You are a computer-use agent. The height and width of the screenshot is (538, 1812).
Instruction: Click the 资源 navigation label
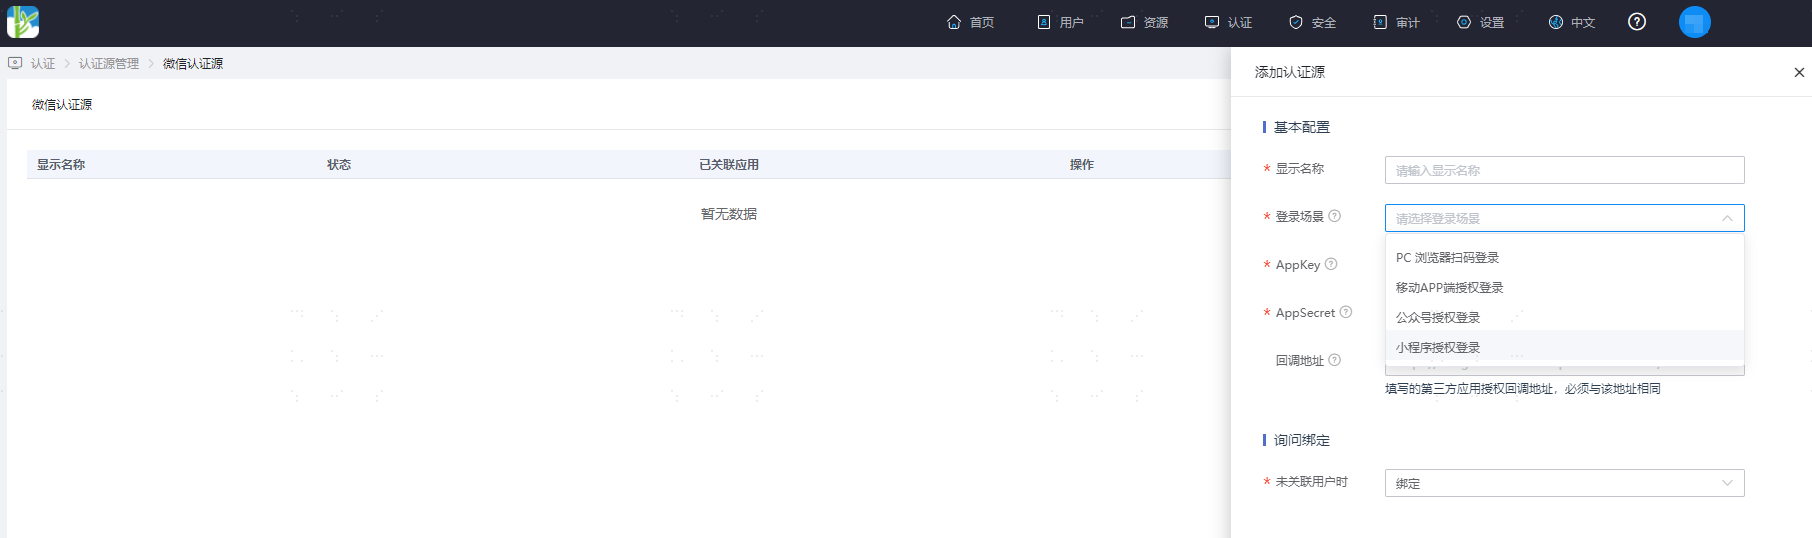[1156, 22]
